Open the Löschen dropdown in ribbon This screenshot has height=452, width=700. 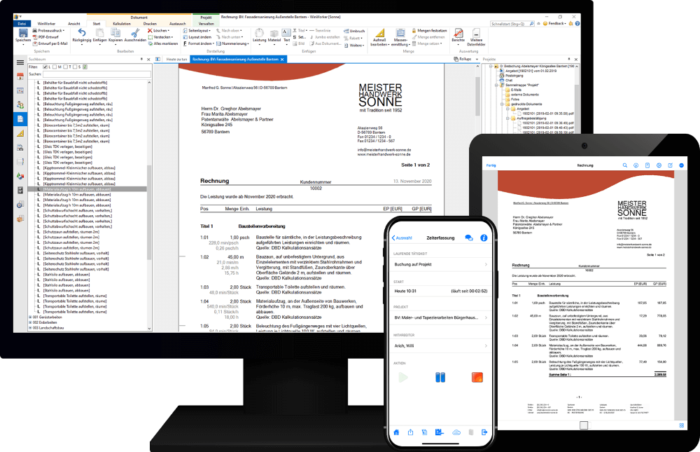[x=159, y=30]
